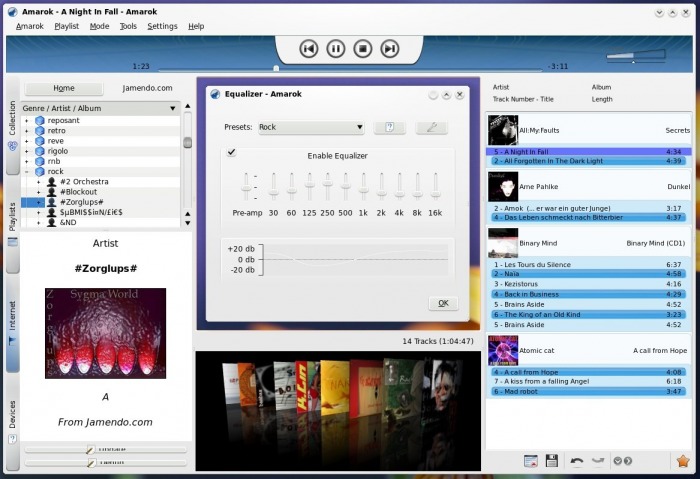This screenshot has width=700, height=479.
Task: Switch to the Internet sidebar tab
Action: pos(12,323)
